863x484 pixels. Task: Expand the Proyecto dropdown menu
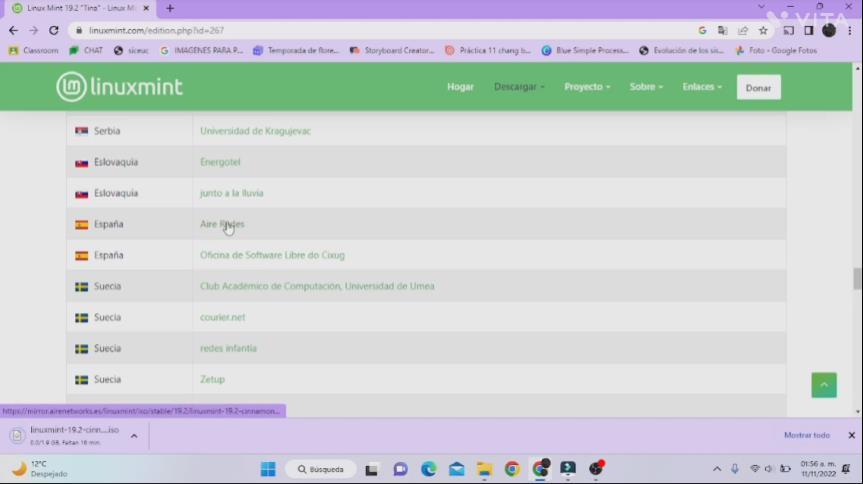587,87
